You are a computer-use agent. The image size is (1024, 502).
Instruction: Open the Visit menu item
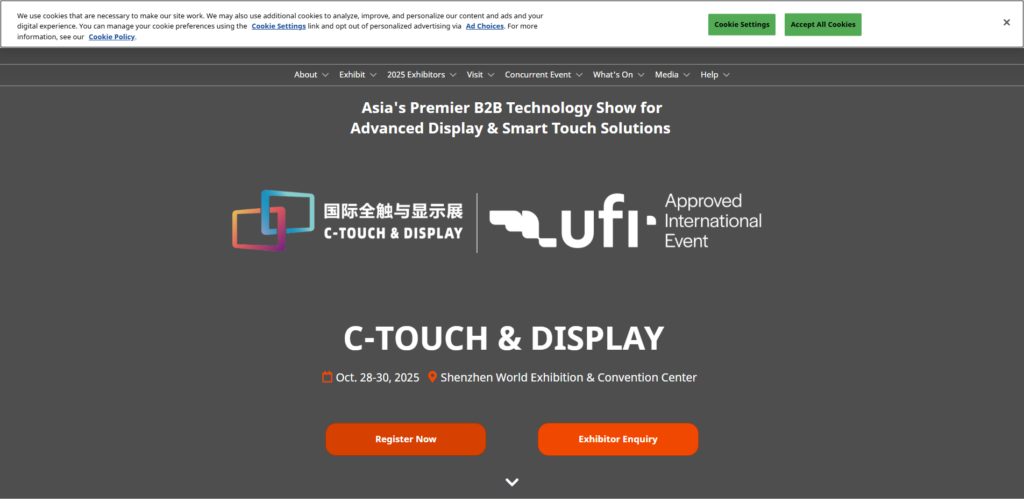point(475,75)
